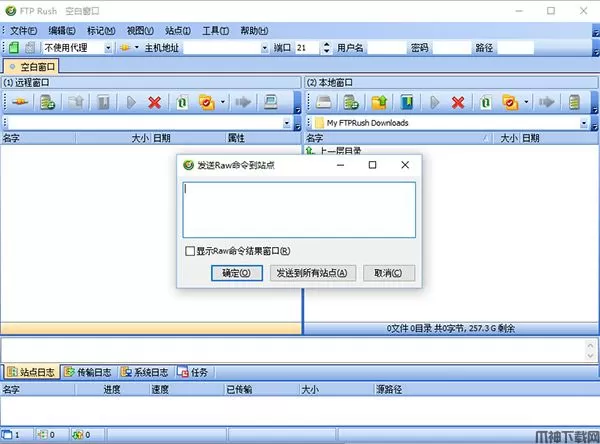
Task: Click 发送到所有站点(A) button
Action: tap(313, 273)
